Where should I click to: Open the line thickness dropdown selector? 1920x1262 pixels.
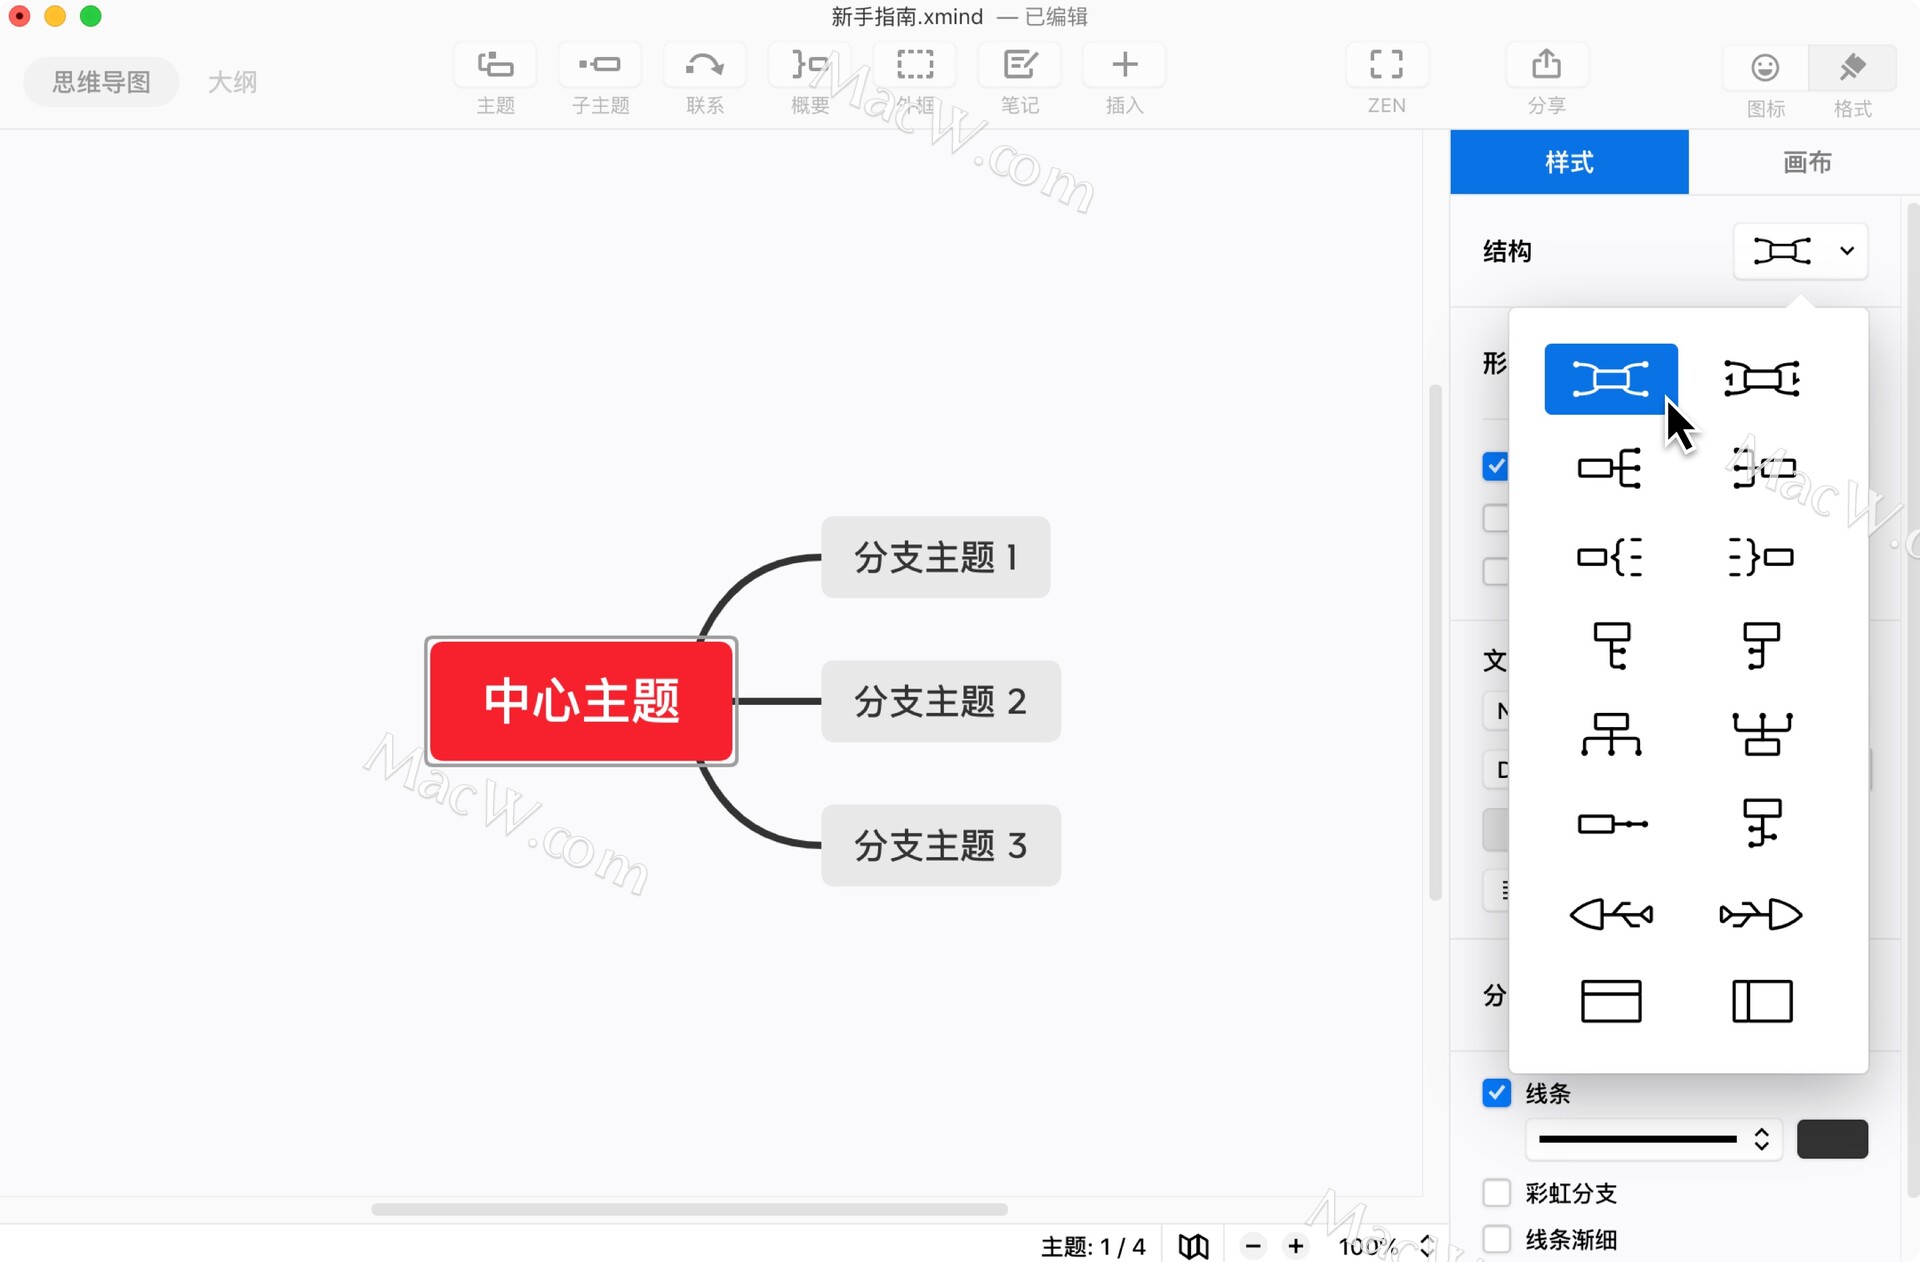coord(1653,1139)
